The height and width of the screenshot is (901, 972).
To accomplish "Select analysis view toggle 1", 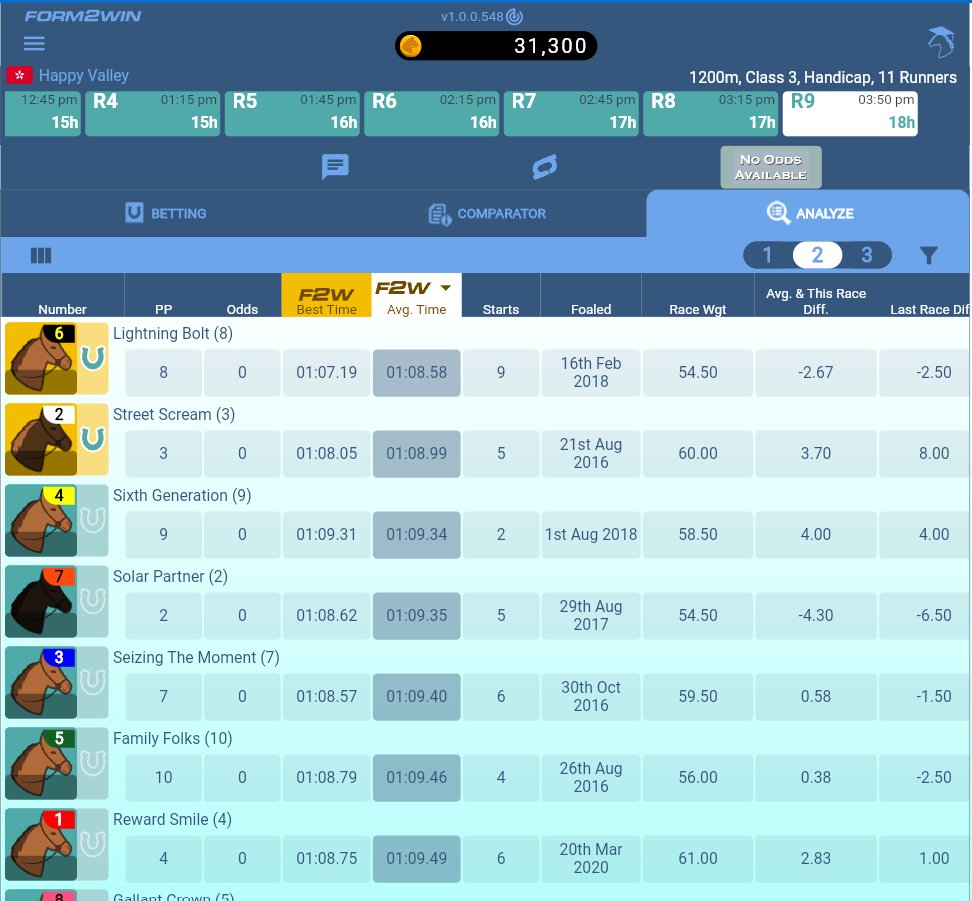I will tap(767, 255).
